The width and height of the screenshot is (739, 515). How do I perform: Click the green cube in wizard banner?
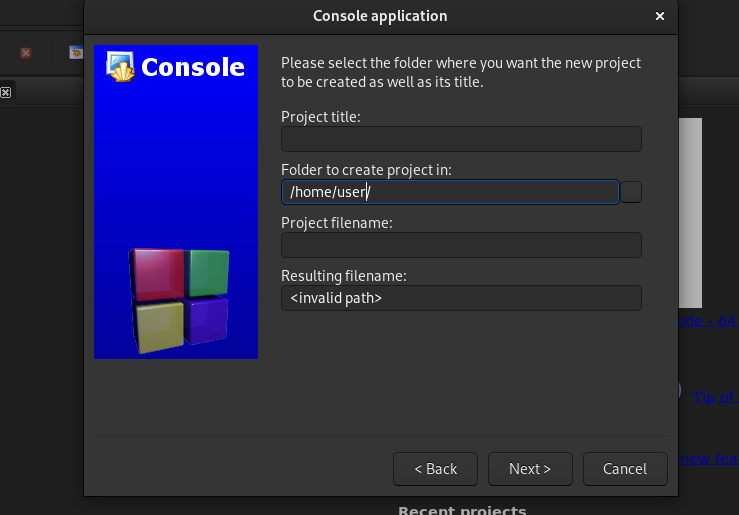click(x=208, y=272)
